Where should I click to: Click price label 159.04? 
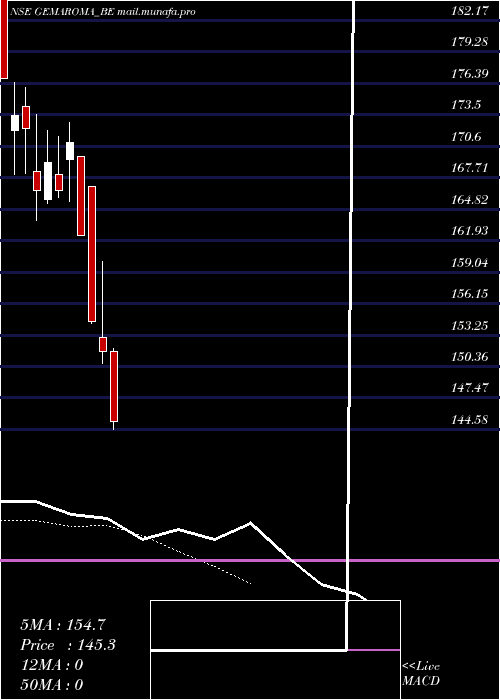(470, 262)
